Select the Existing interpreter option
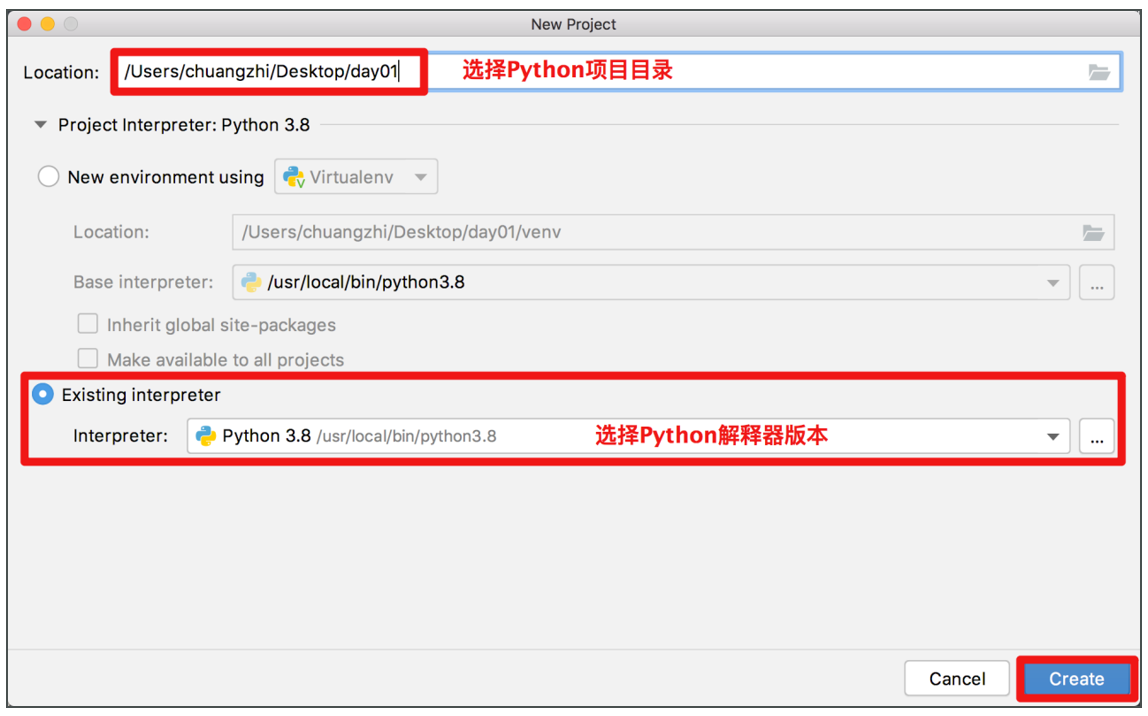1148x716 pixels. point(43,394)
